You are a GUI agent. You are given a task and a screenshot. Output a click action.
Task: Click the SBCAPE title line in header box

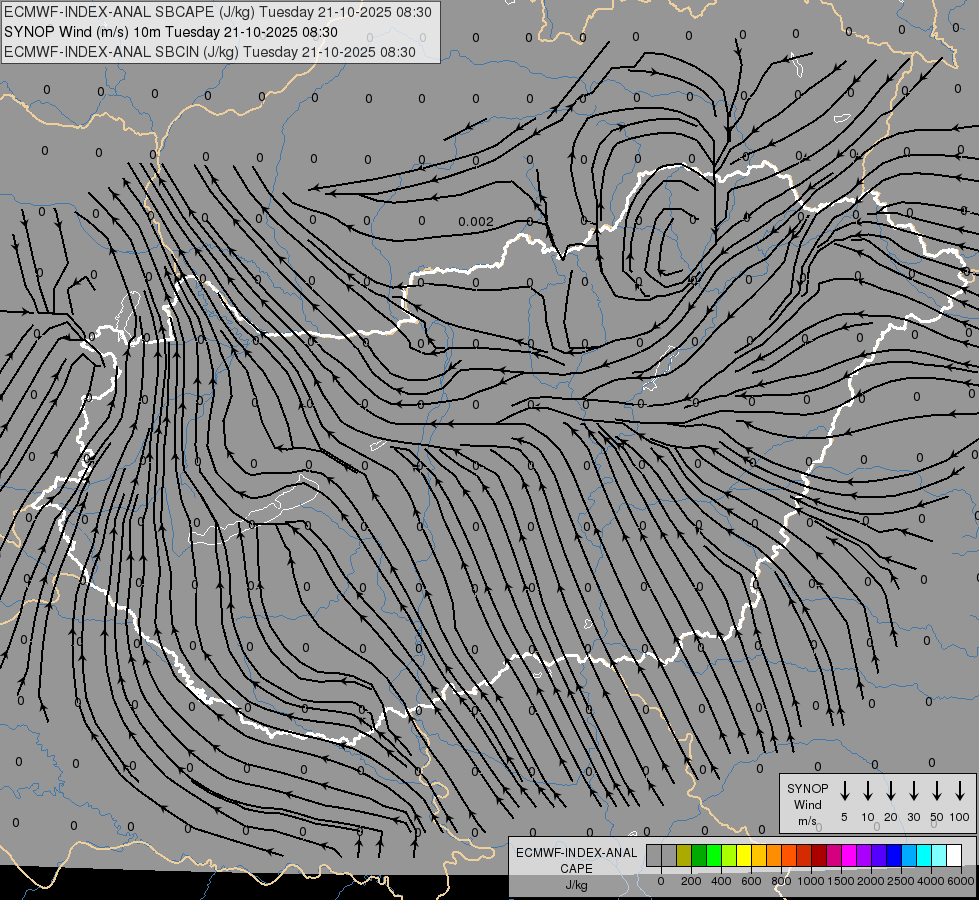217,12
